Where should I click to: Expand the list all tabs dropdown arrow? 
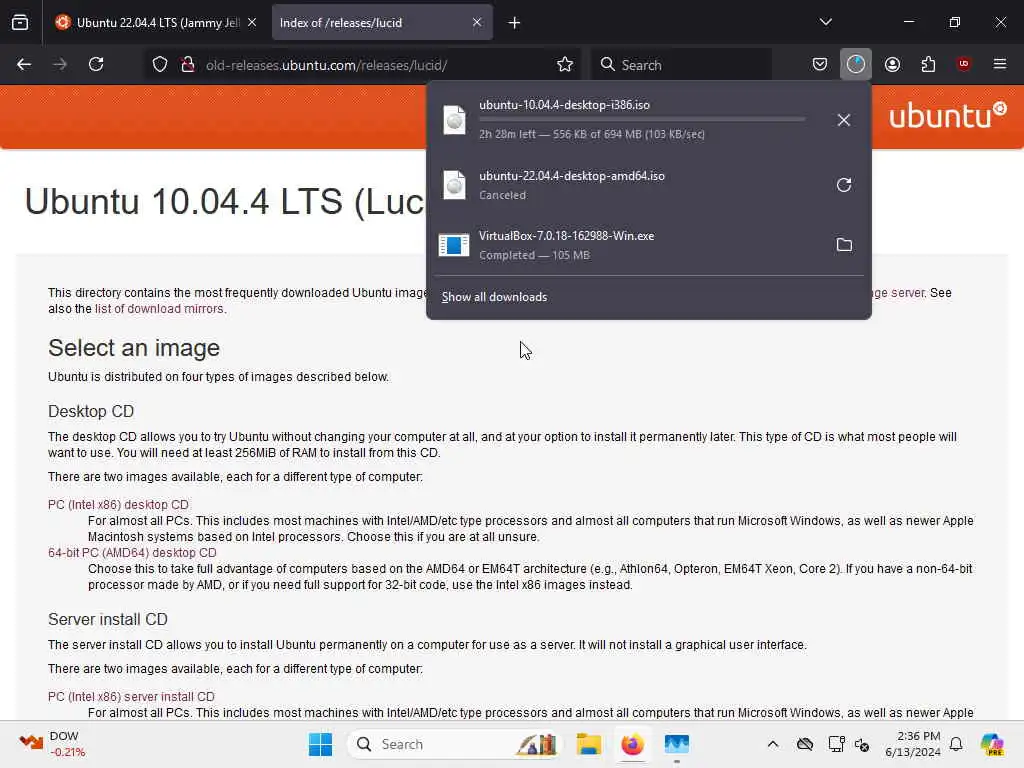[825, 22]
